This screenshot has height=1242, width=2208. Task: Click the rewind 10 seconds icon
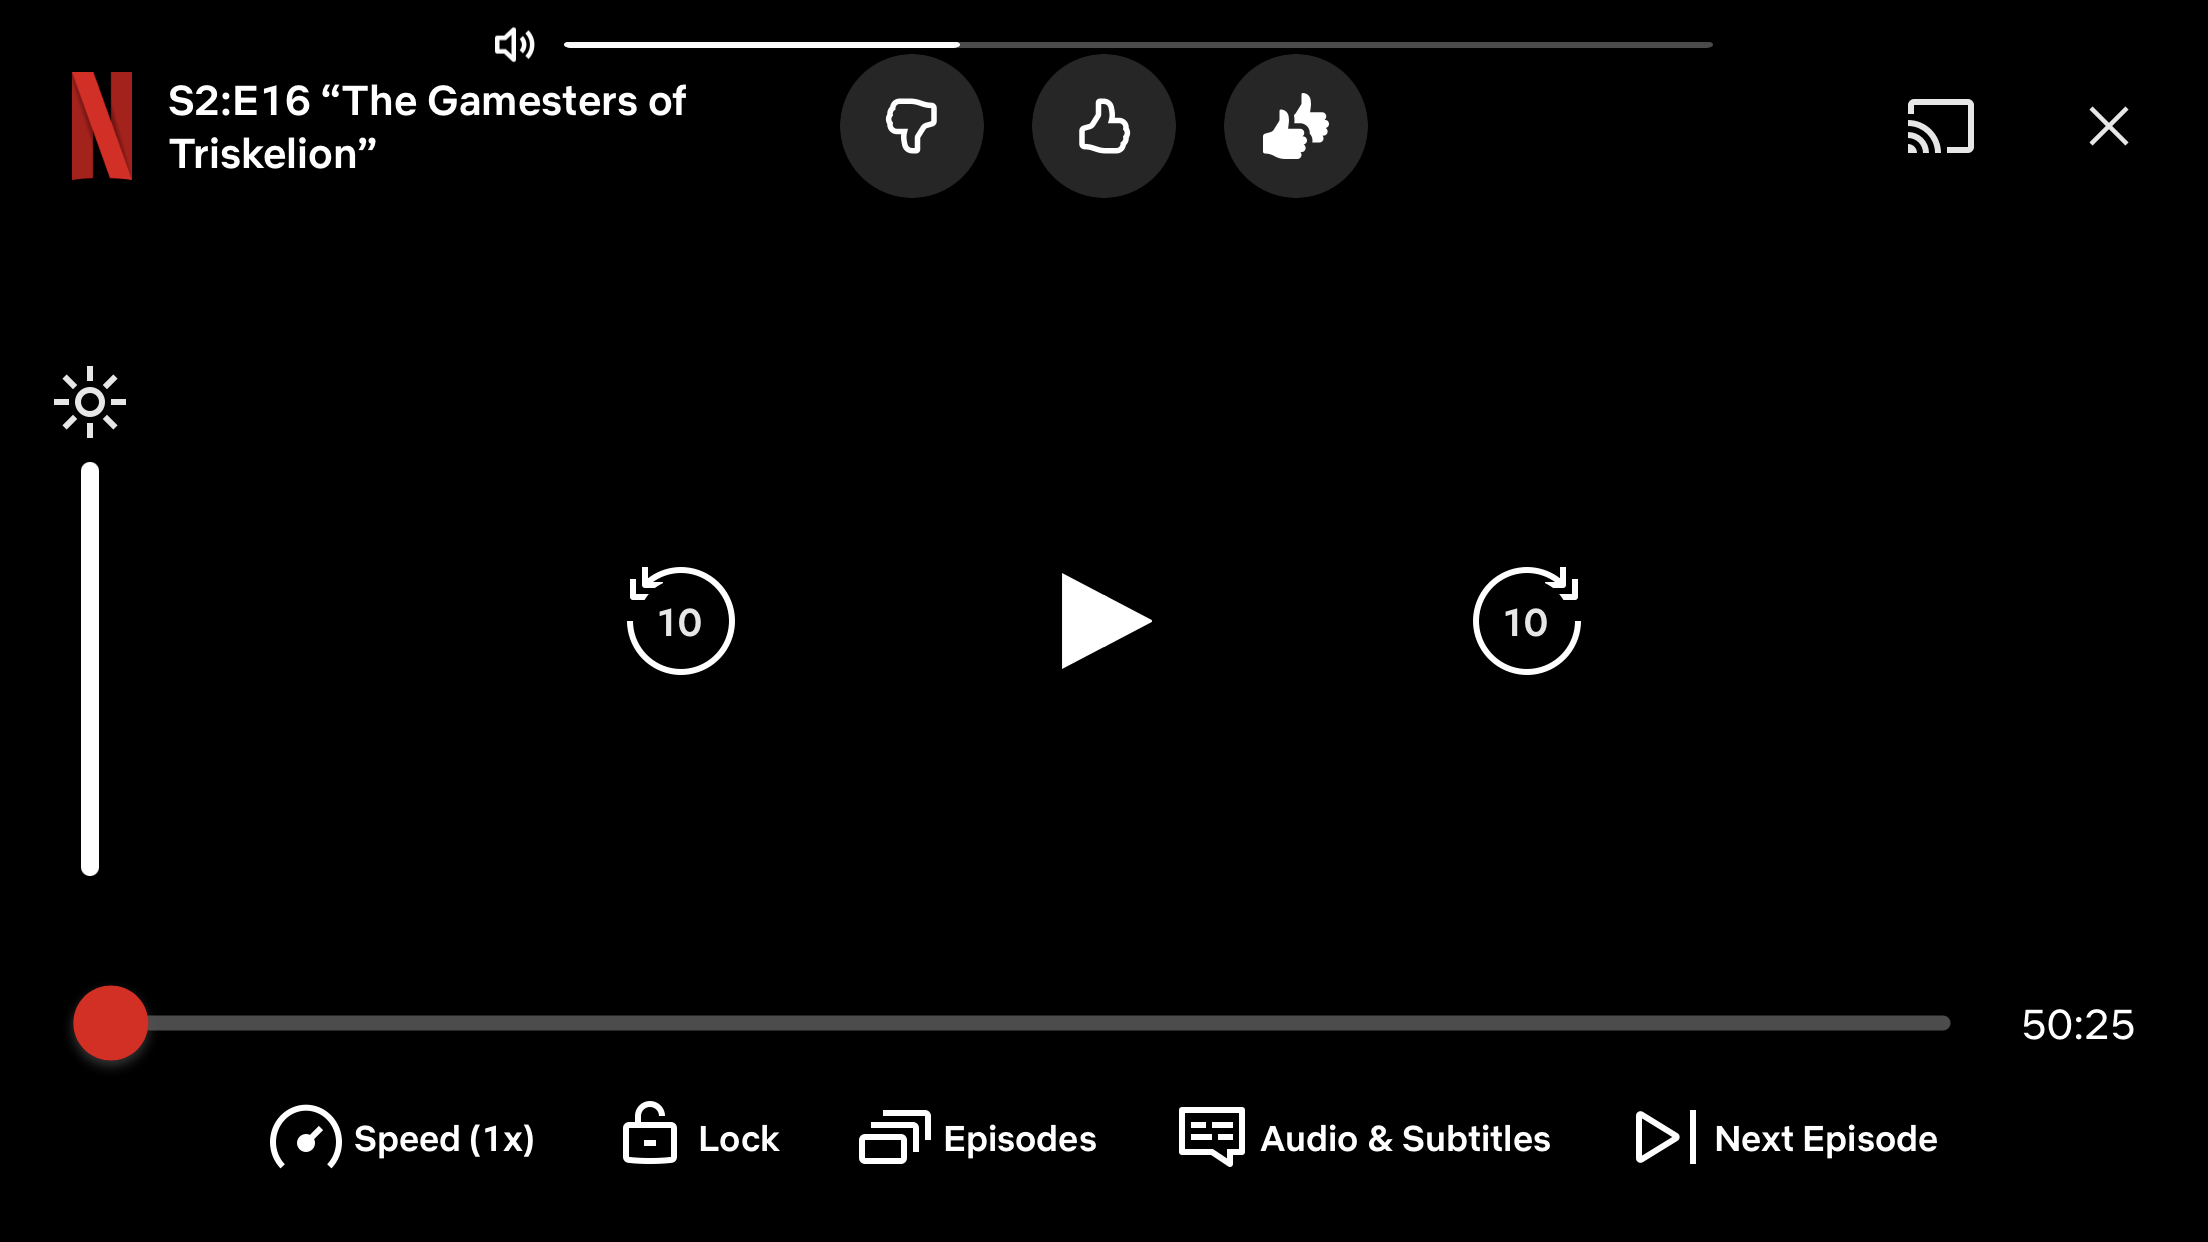click(x=679, y=620)
